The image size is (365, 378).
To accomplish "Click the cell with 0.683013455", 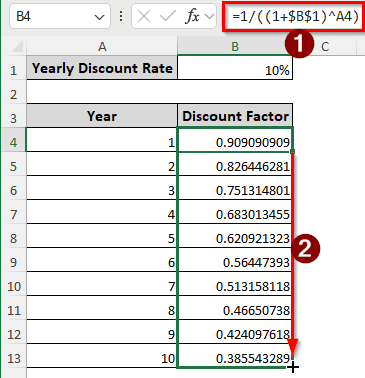I will click(235, 212).
